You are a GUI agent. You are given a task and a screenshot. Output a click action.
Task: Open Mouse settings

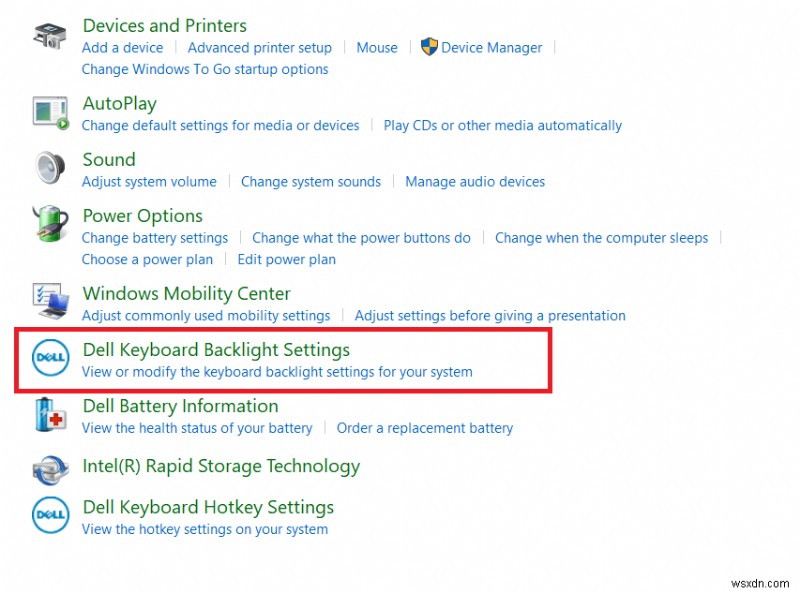click(376, 47)
